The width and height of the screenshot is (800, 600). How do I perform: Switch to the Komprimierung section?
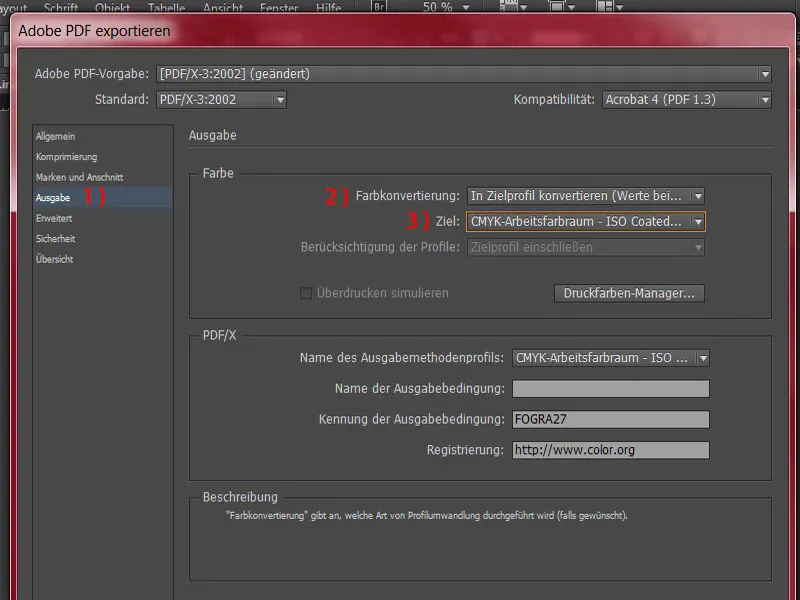click(69, 156)
